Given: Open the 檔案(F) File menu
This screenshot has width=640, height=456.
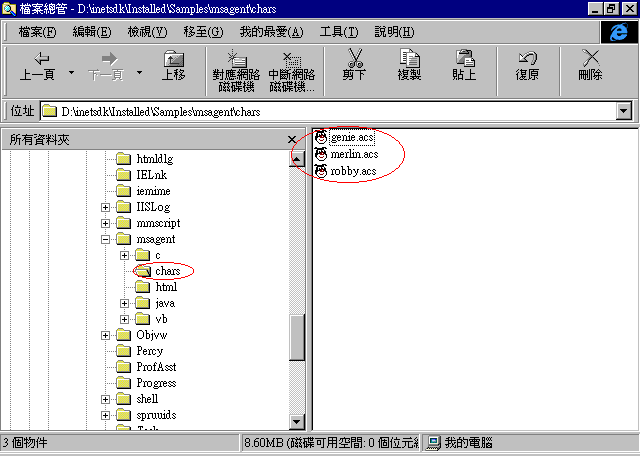Looking at the screenshot, I should pyautogui.click(x=38, y=32).
